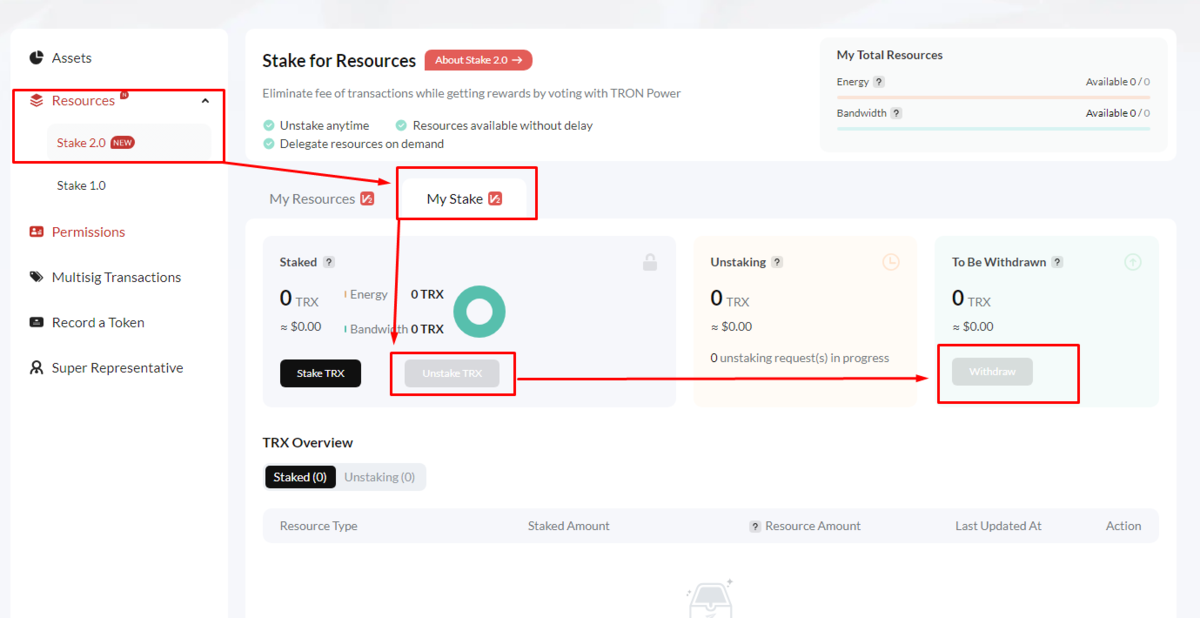Click the My Total Resources heading
Image resolution: width=1200 pixels, height=618 pixels.
(x=890, y=55)
